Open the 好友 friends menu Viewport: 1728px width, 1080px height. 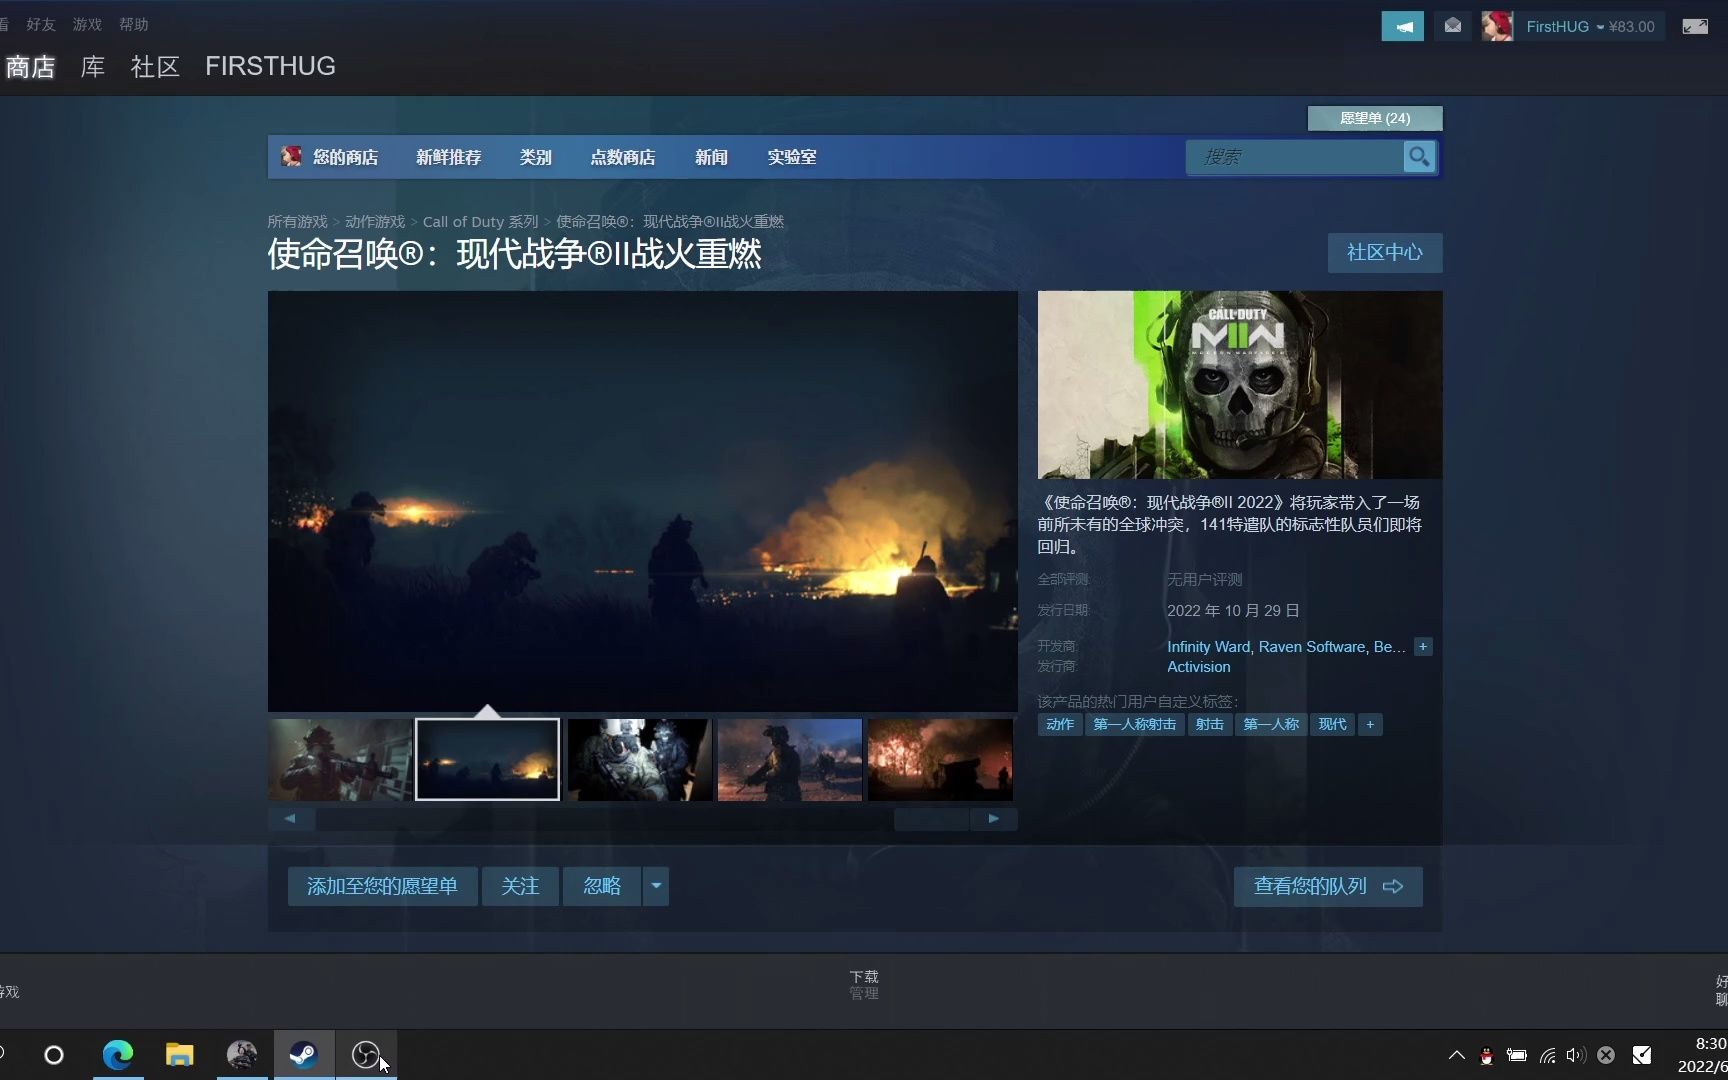[x=41, y=24]
